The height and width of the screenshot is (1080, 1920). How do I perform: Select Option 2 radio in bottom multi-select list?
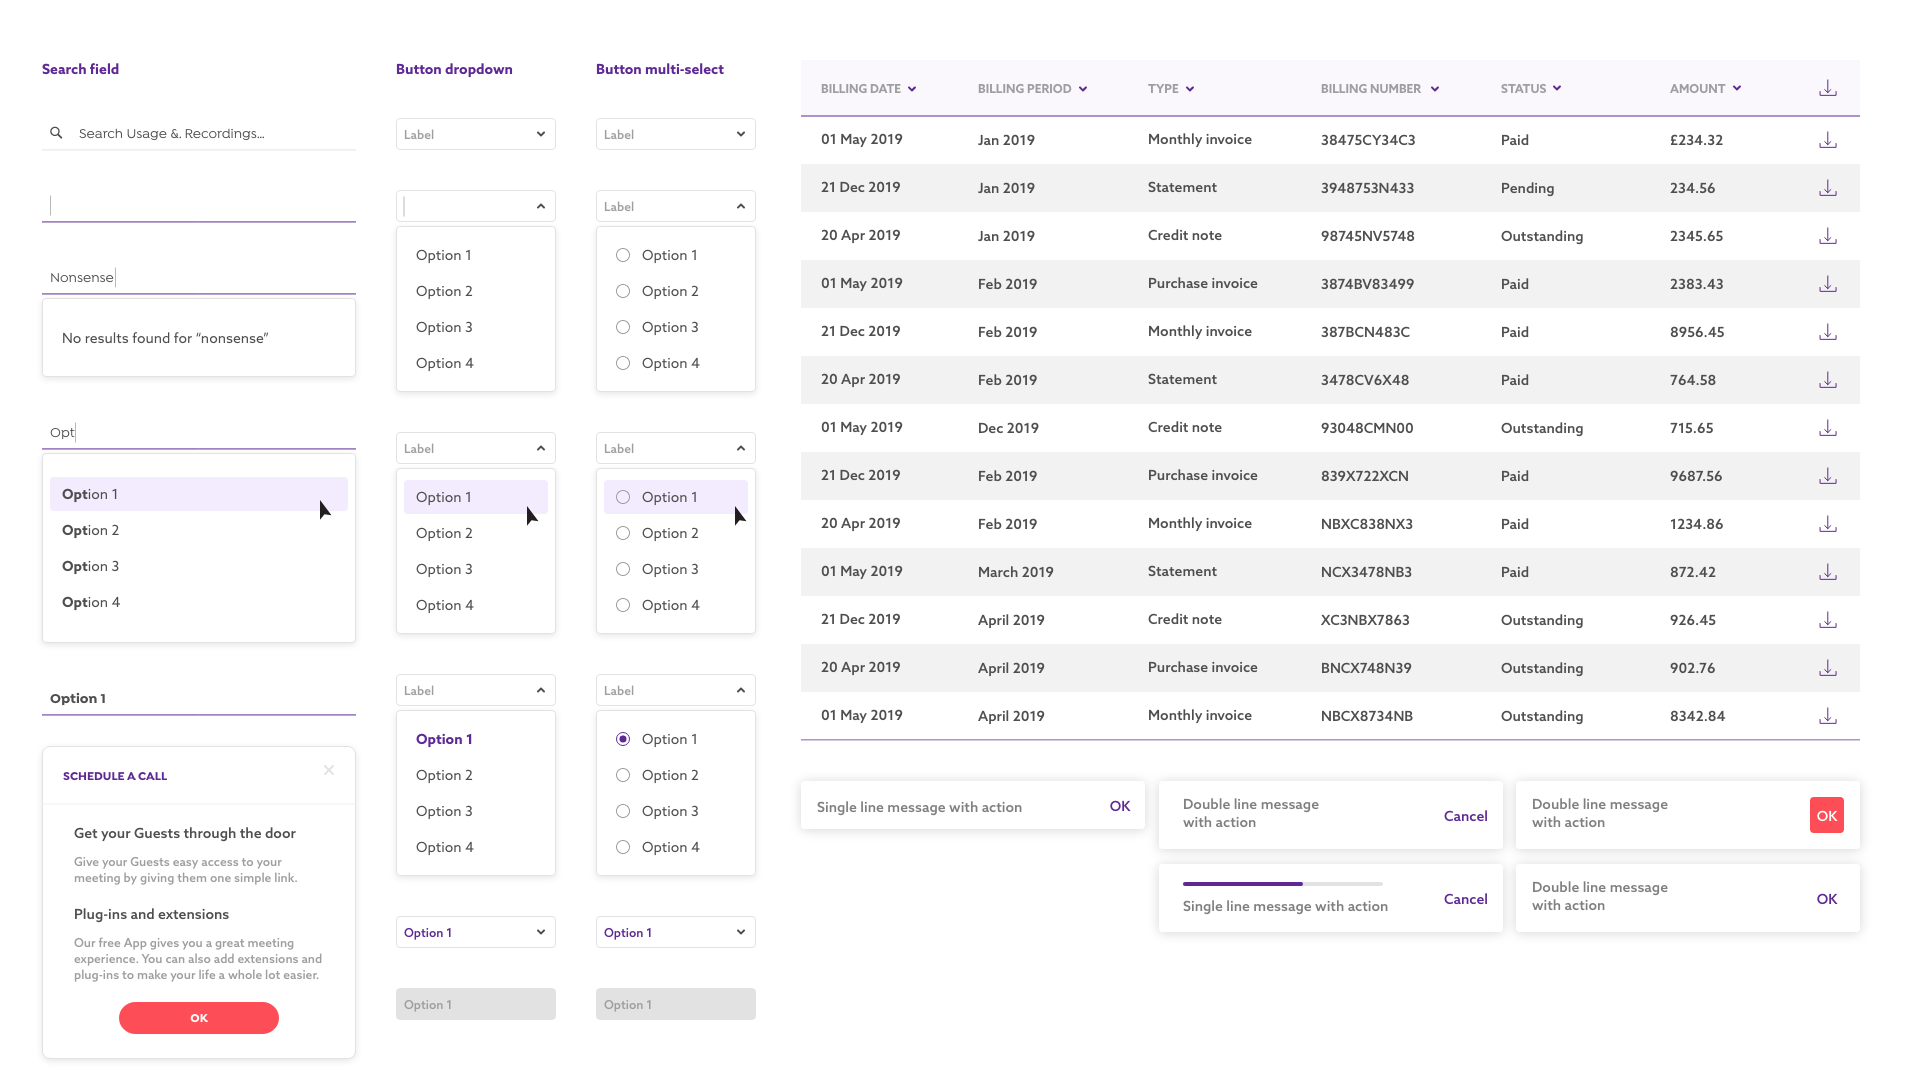click(623, 775)
